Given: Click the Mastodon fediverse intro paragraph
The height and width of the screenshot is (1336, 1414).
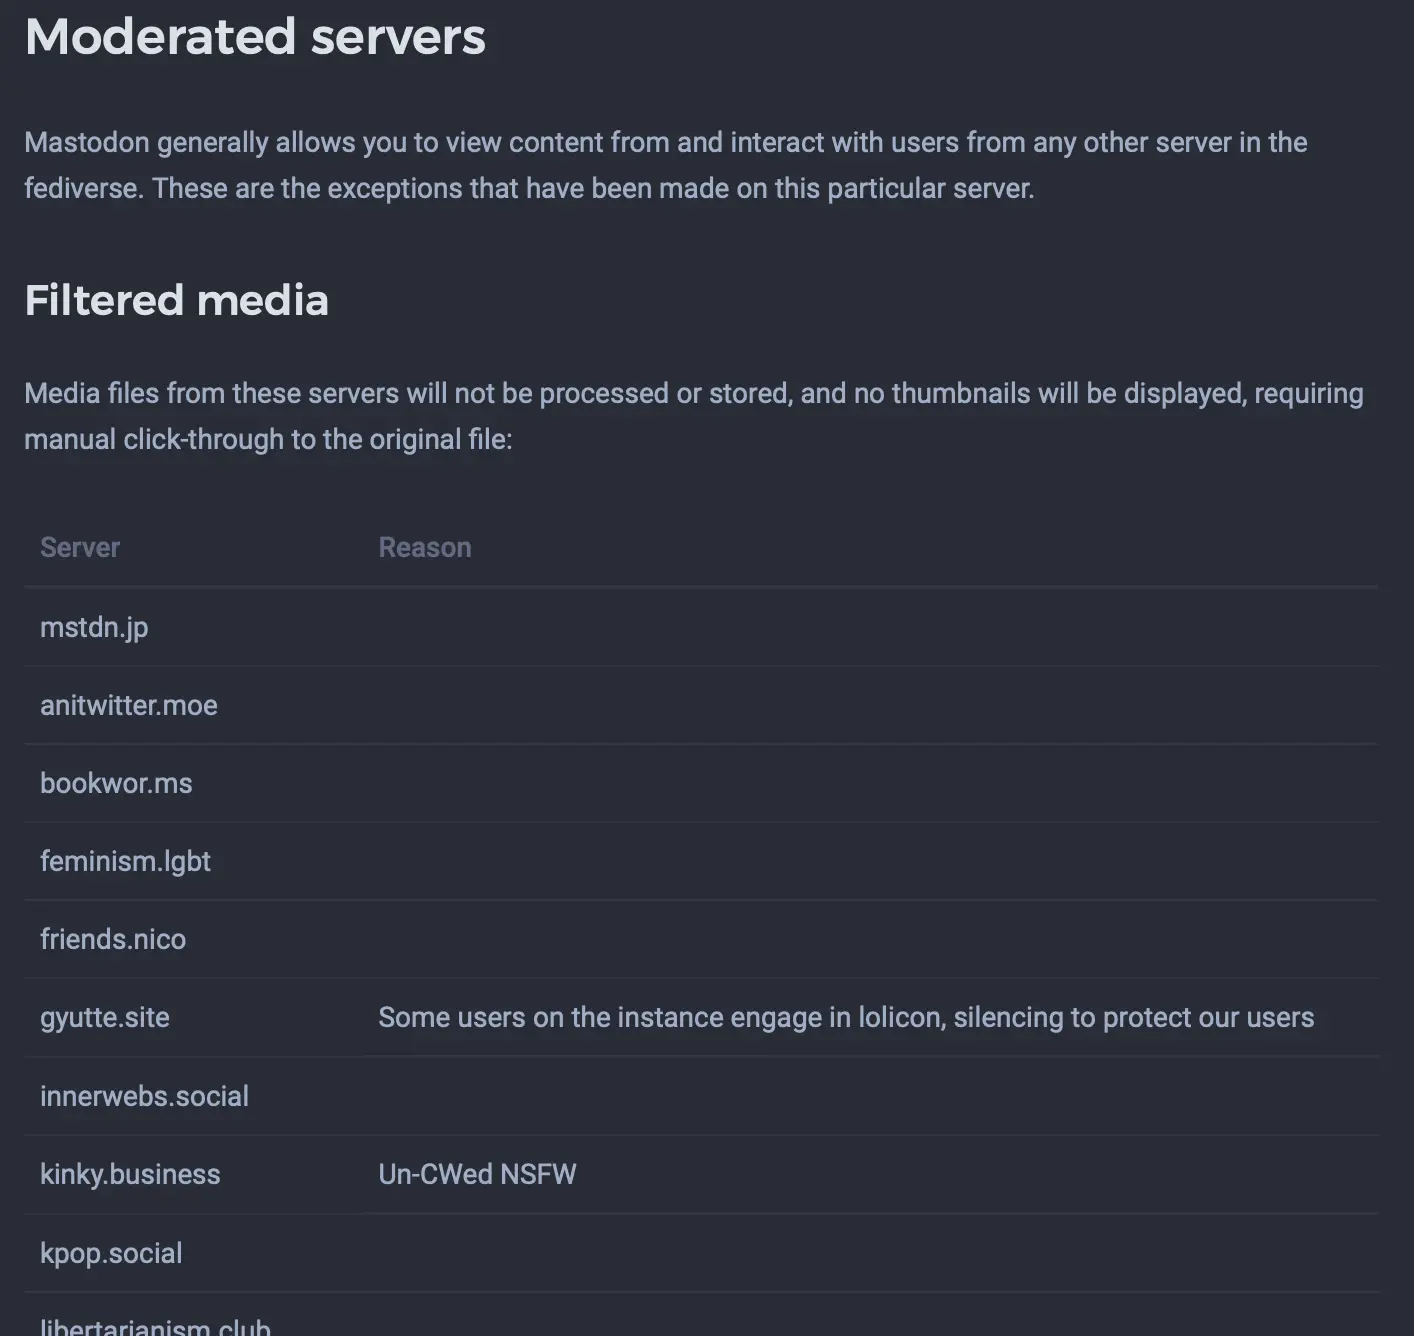Looking at the screenshot, I should point(666,165).
